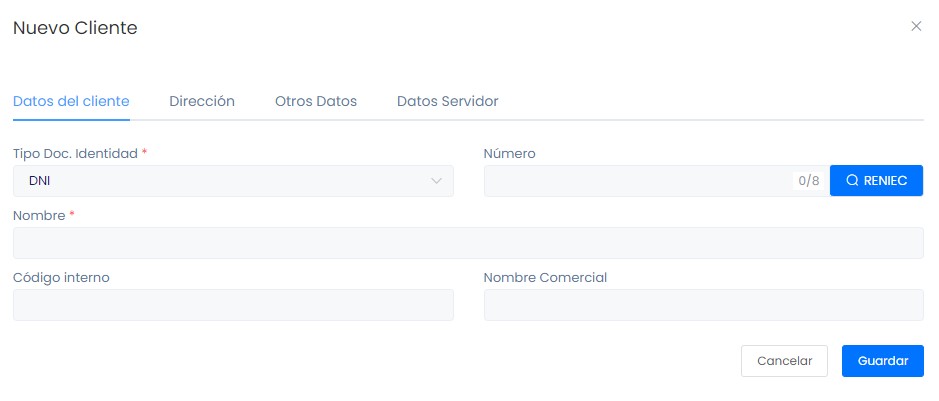Click the Código interno label text
The width and height of the screenshot is (939, 401).
point(61,278)
